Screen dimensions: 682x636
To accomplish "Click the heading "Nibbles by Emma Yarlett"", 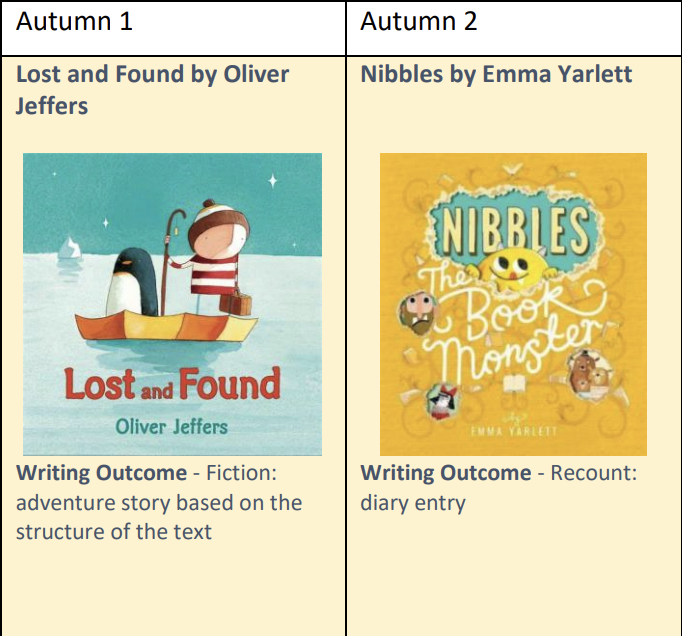I will (496, 74).
